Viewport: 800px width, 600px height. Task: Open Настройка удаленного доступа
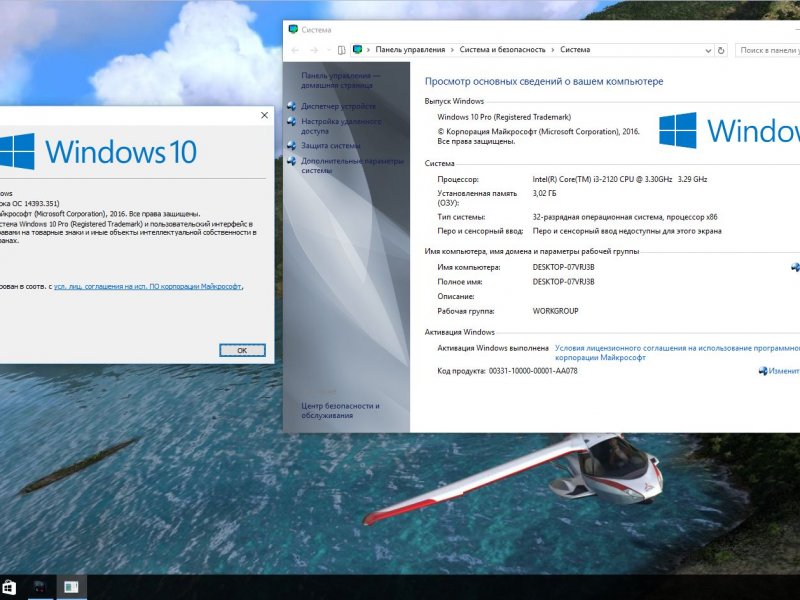[341, 126]
